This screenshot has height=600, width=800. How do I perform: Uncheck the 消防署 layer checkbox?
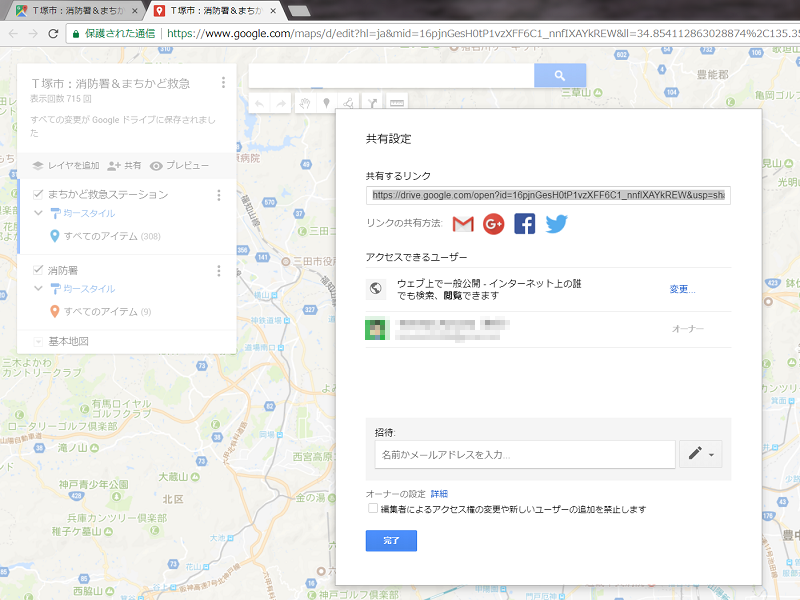point(38,270)
